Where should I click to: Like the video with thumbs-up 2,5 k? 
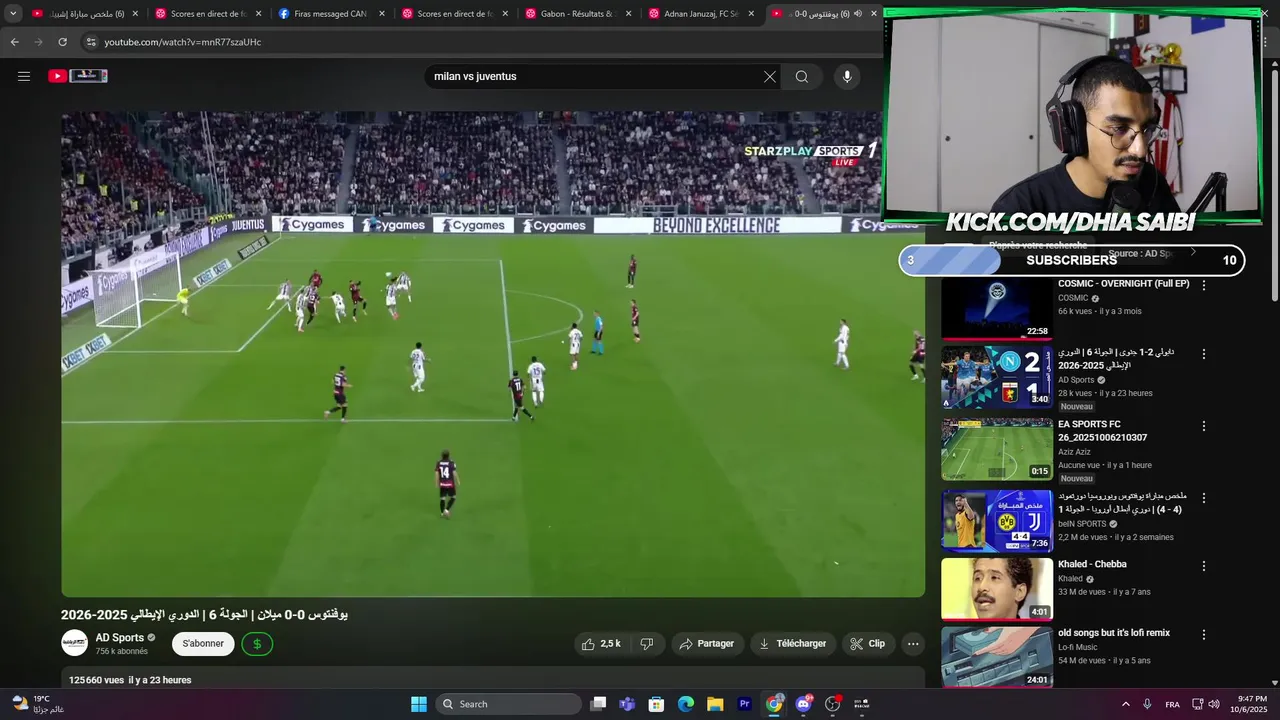601,644
